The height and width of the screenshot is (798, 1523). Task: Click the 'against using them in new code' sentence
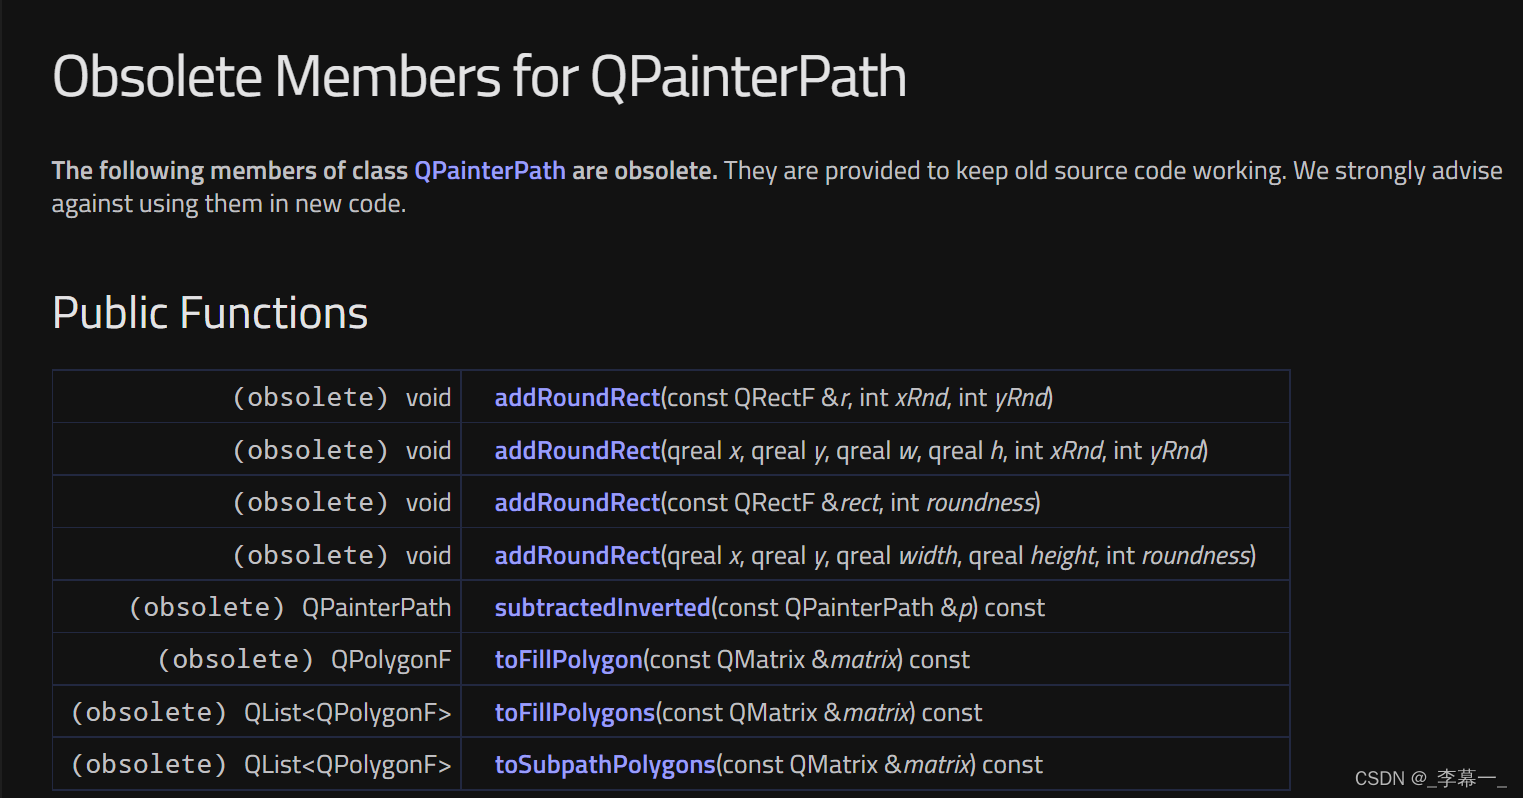point(228,204)
